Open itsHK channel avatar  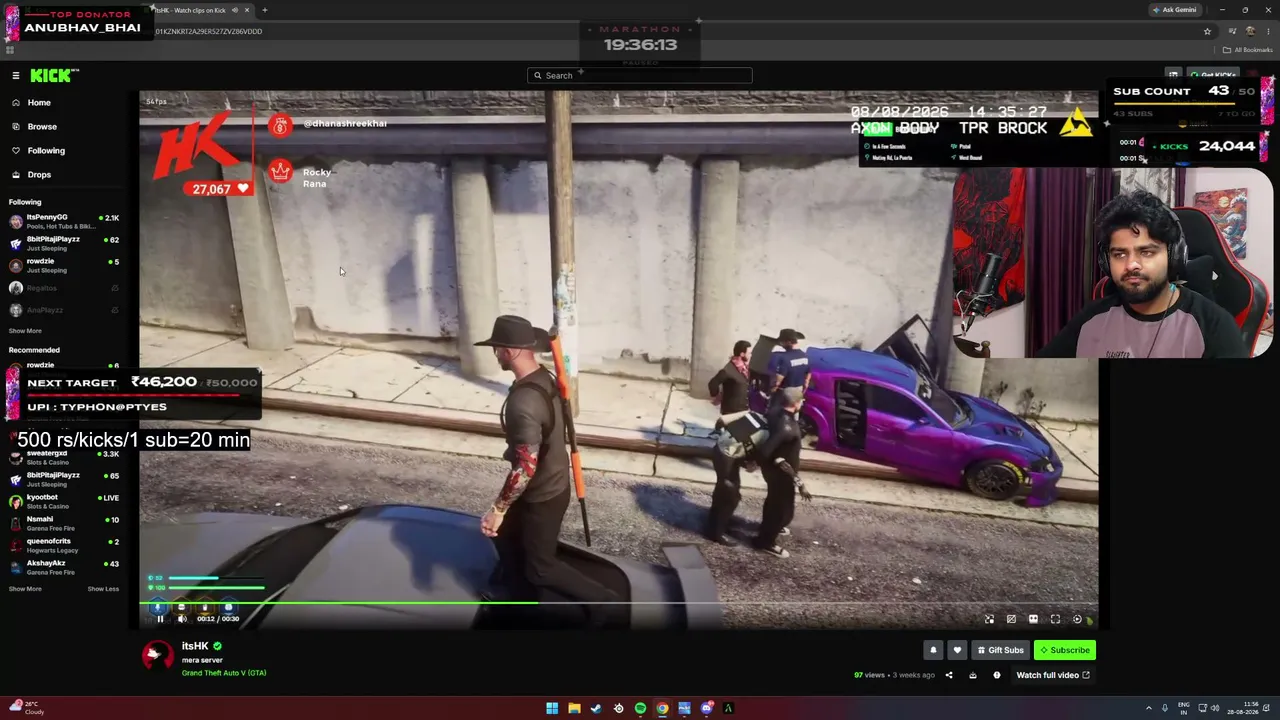(x=156, y=655)
